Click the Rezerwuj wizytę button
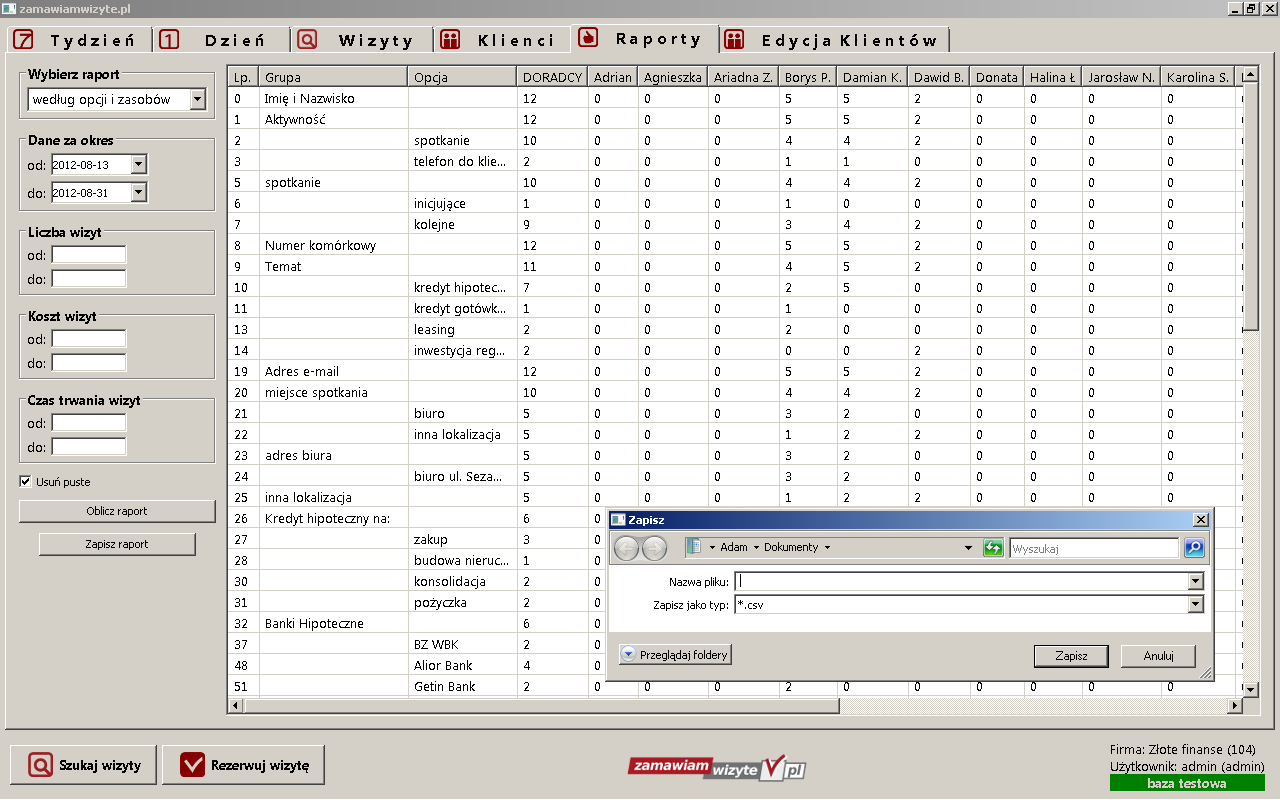This screenshot has height=800, width=1280. pos(243,765)
